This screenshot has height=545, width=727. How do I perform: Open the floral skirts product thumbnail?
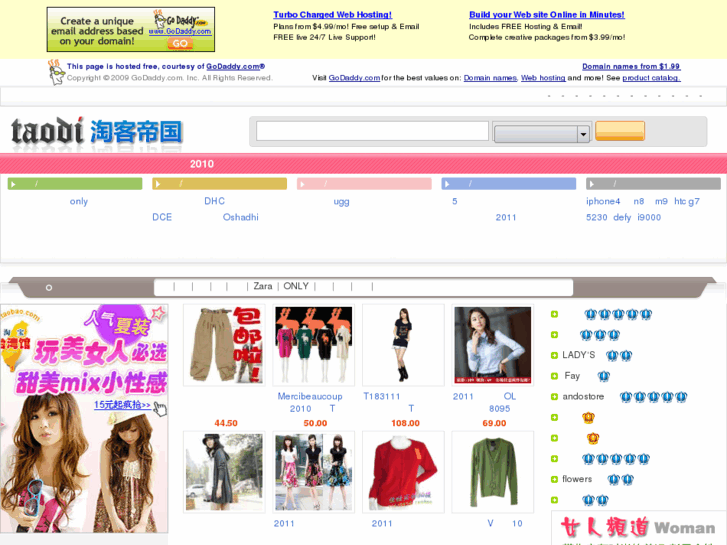[x=313, y=472]
